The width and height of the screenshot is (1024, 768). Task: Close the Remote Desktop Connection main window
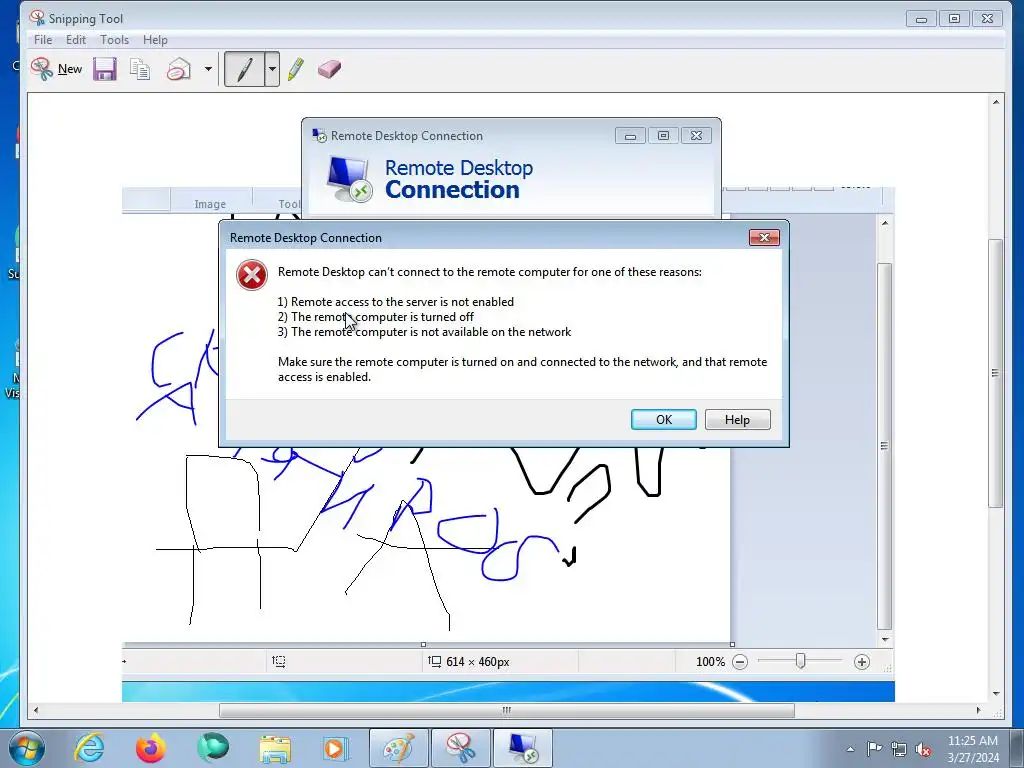pos(696,136)
